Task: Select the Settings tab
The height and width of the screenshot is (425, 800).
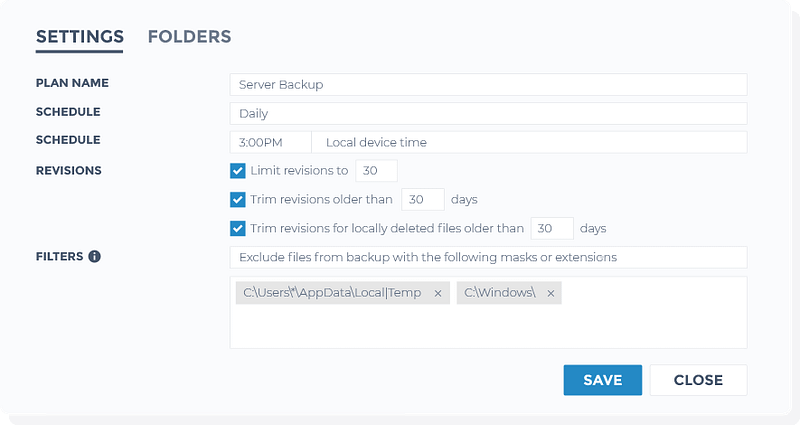Action: [80, 37]
